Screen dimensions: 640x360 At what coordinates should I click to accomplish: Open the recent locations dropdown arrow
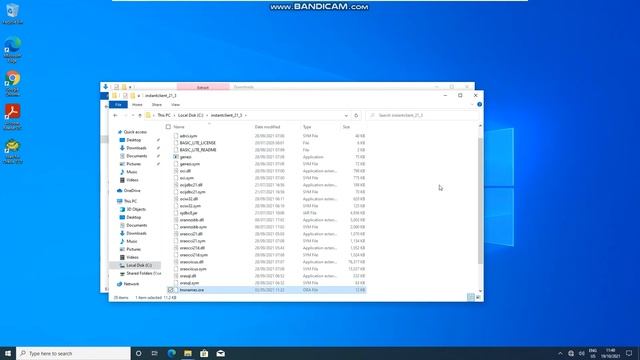(x=133, y=116)
